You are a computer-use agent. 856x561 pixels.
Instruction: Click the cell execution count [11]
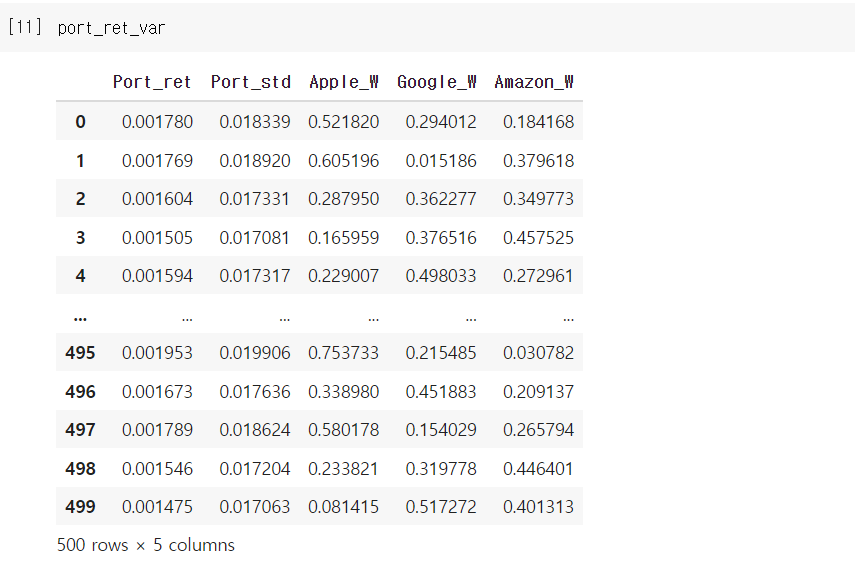coord(25,26)
